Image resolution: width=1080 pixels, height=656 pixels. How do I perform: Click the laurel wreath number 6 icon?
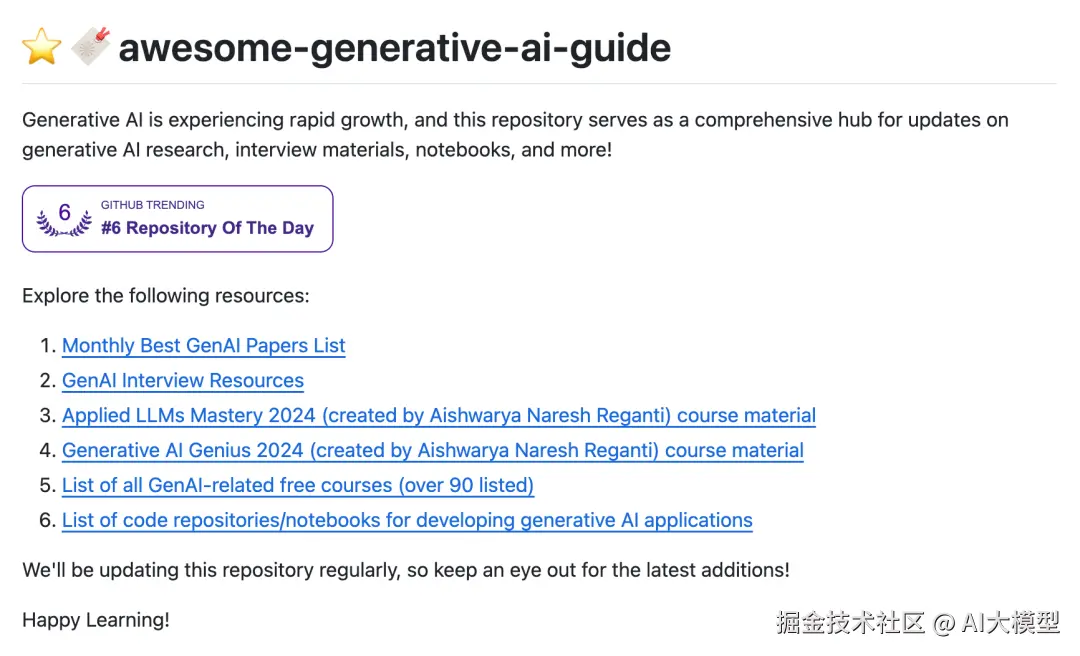tap(64, 218)
